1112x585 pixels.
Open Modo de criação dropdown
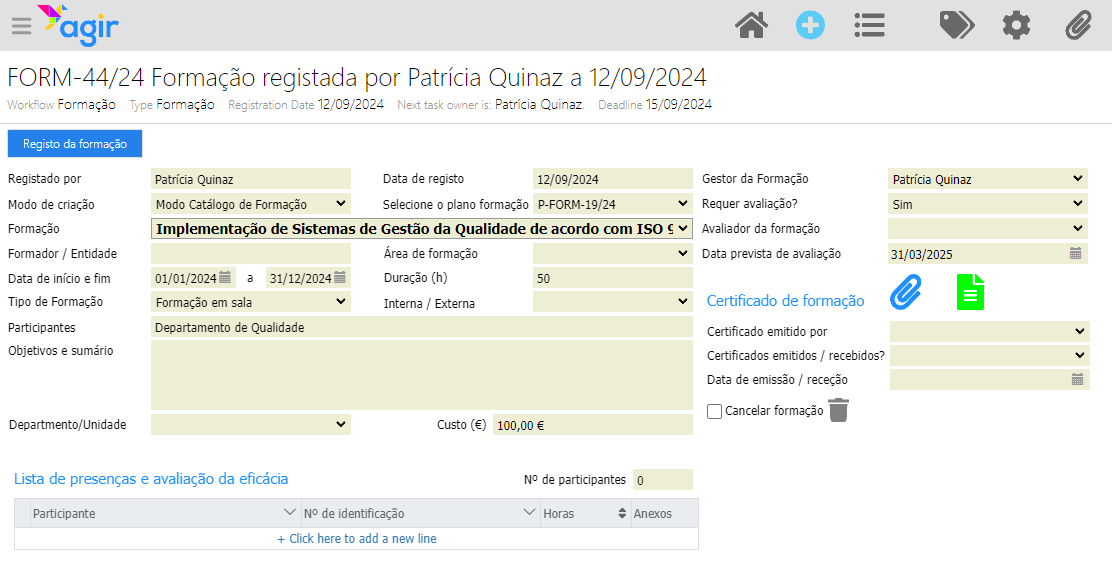[251, 204]
